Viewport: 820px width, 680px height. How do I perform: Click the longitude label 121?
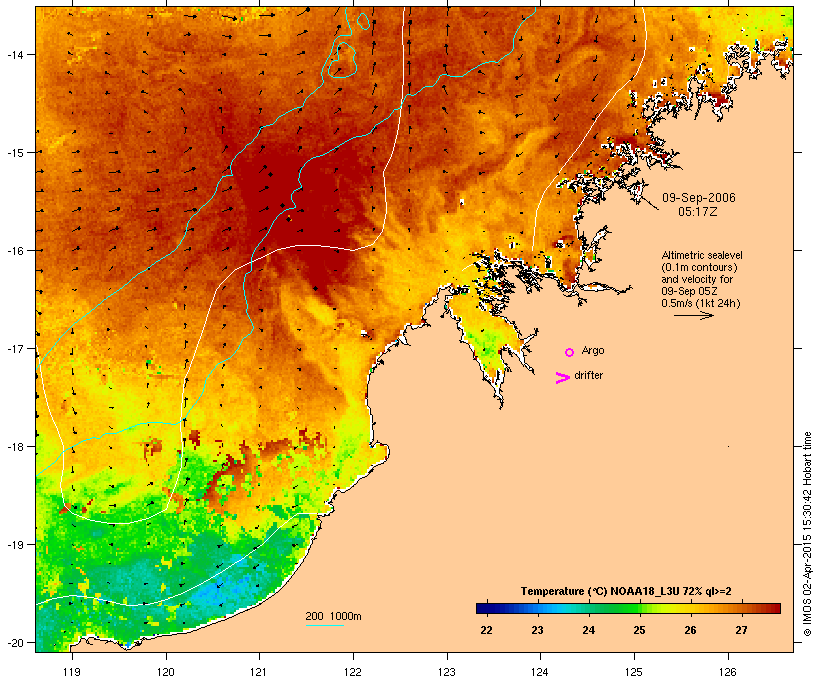click(x=259, y=672)
